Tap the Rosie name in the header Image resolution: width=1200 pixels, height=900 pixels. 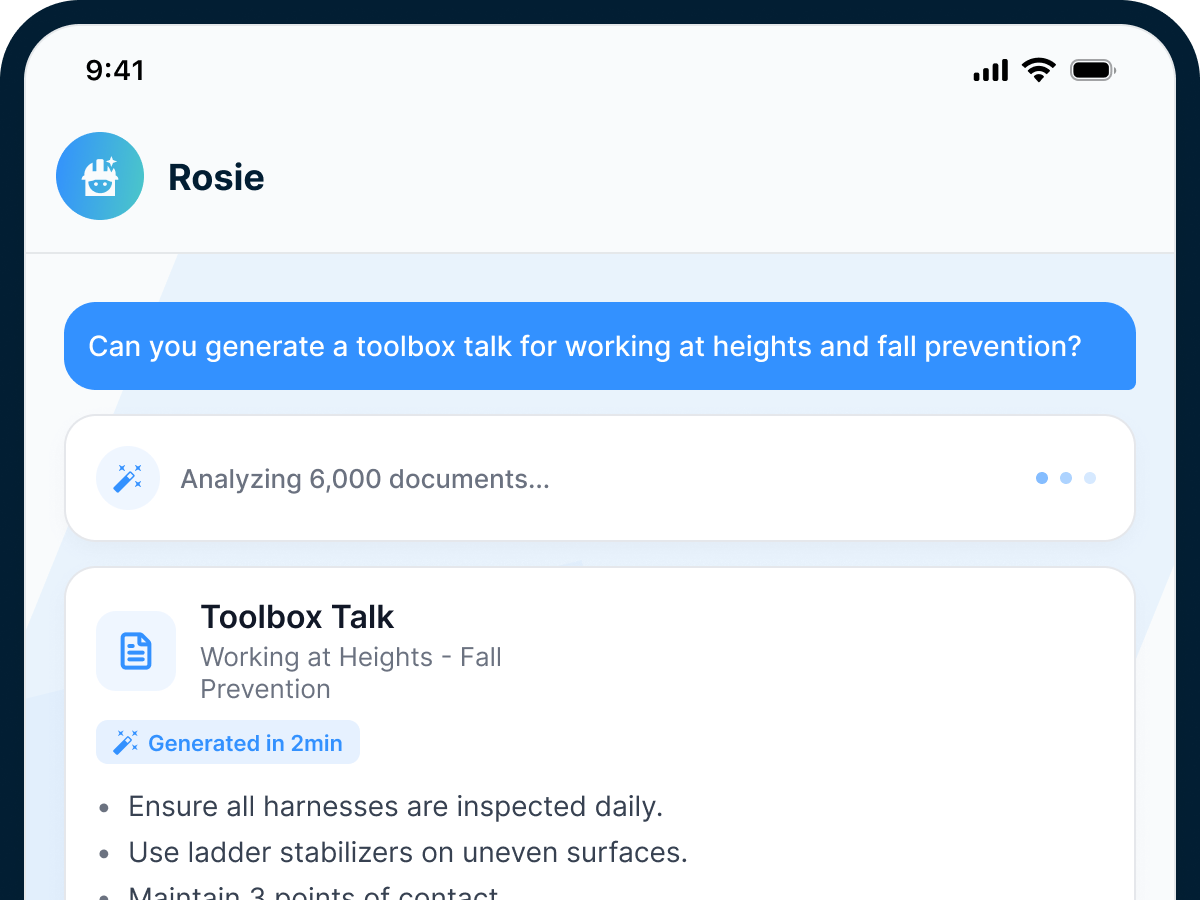(x=216, y=178)
